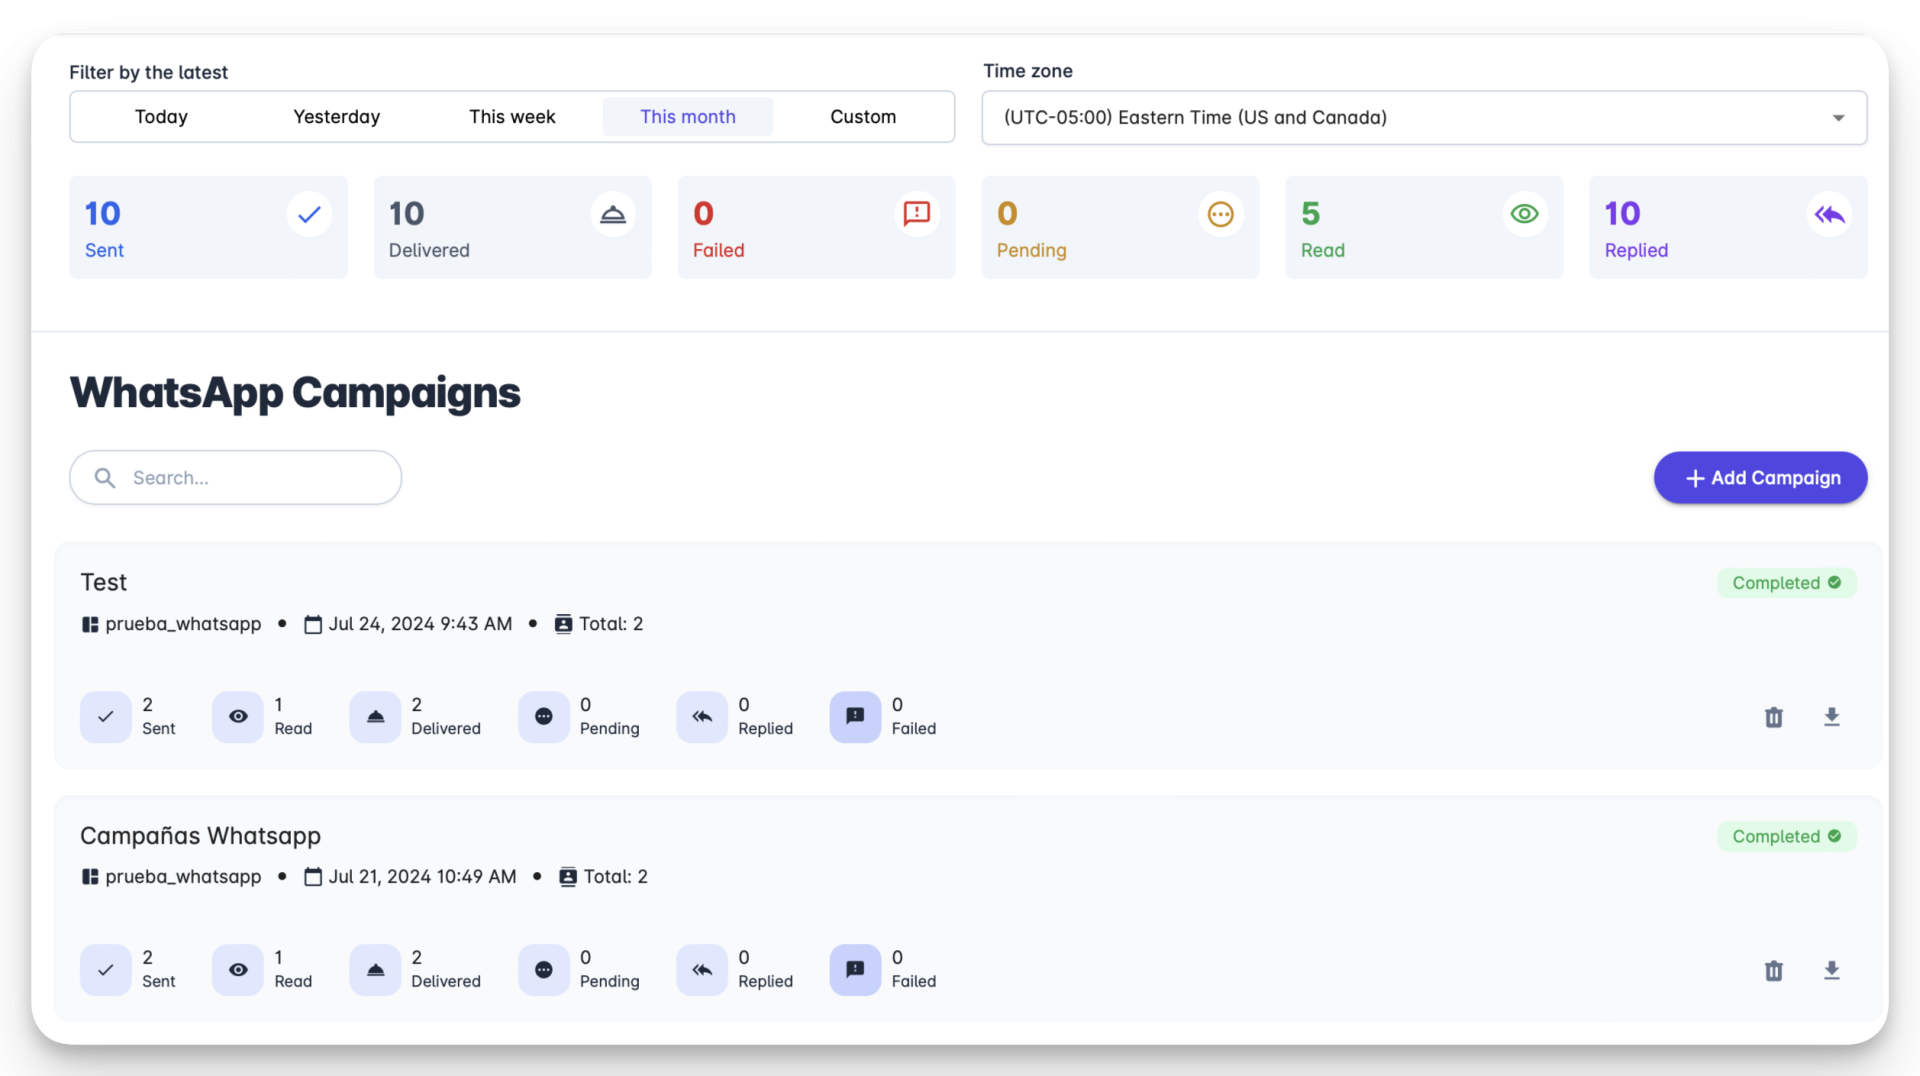This screenshot has width=1920, height=1076.
Task: Click the Read eye icon in summary
Action: 1524,214
